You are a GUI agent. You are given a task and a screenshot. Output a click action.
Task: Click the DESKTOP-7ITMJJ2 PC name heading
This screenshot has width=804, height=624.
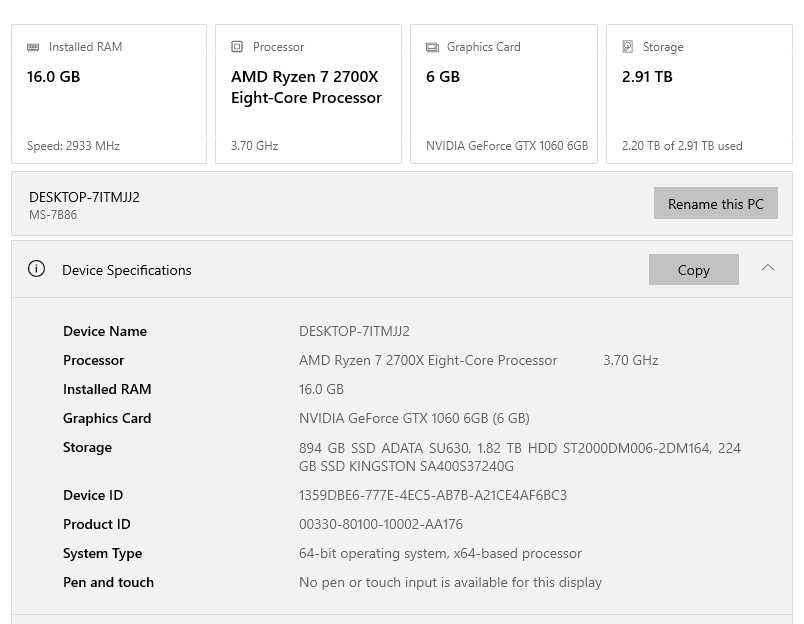click(85, 197)
